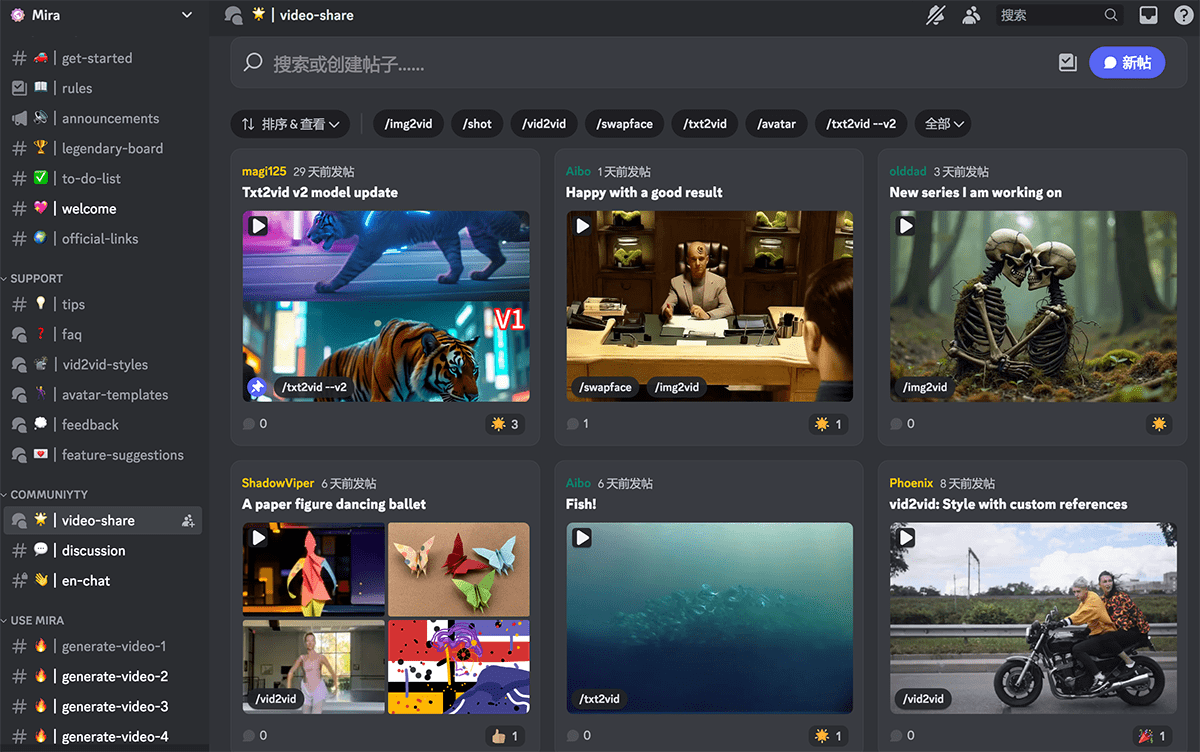The height and width of the screenshot is (752, 1200).
Task: Open the announcements channel
Action: point(110,118)
